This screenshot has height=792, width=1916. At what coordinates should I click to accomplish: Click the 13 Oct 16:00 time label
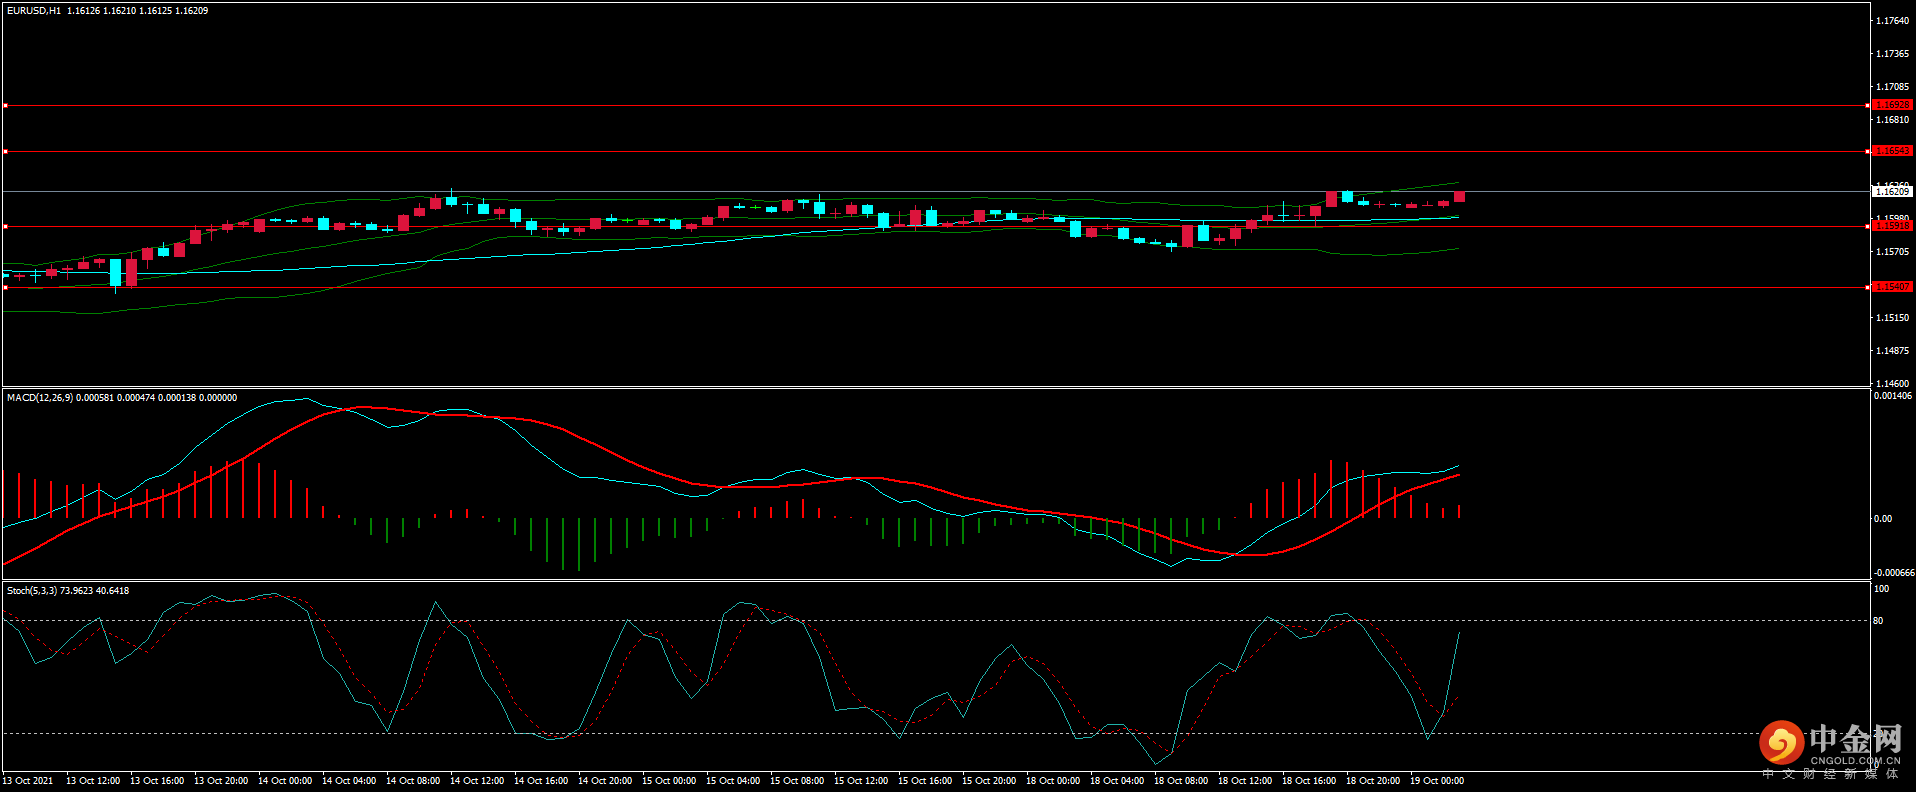pyautogui.click(x=157, y=781)
